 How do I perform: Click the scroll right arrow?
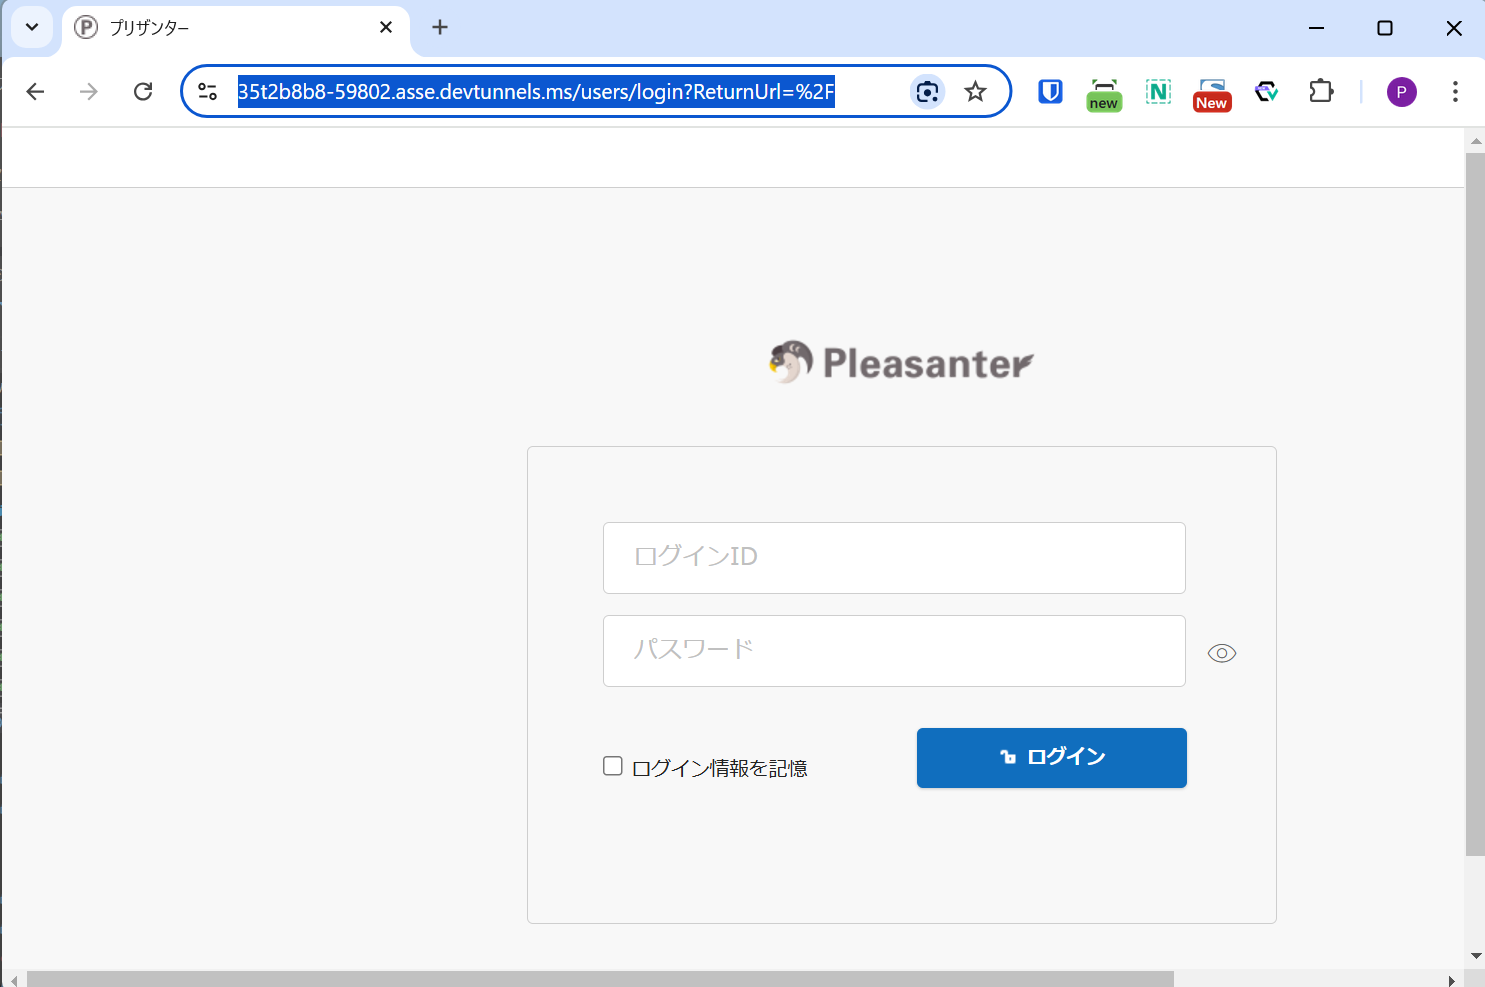click(1452, 980)
